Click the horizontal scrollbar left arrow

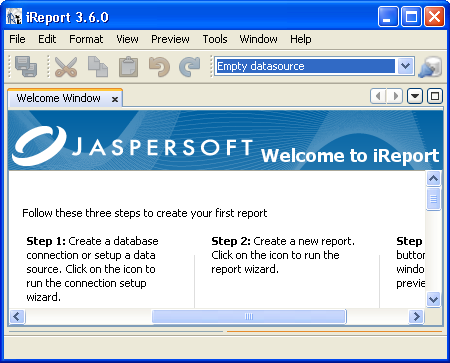[x=17, y=316]
